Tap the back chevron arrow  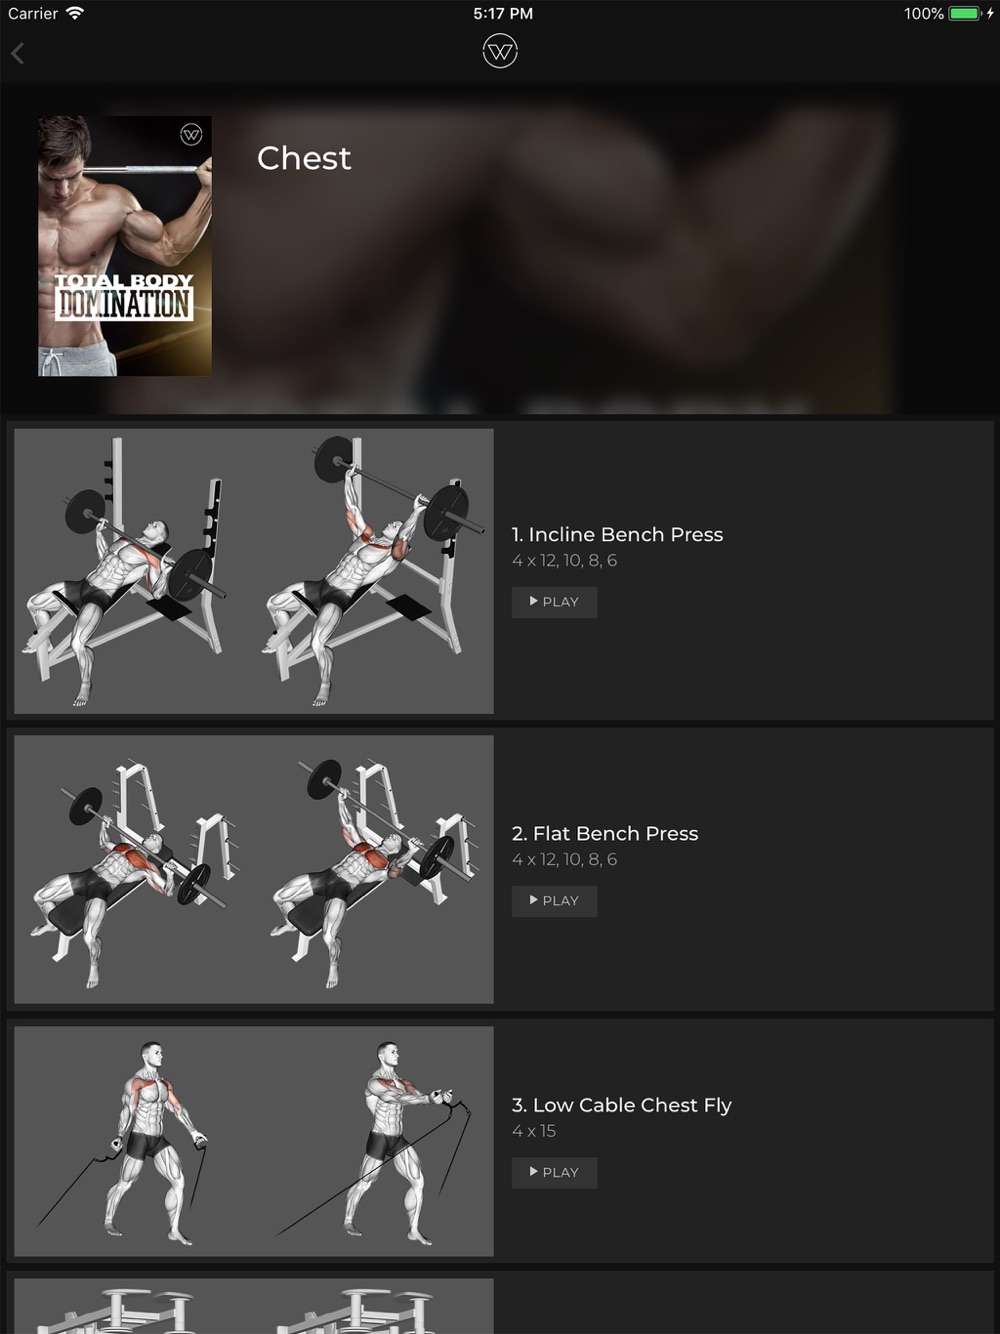coord(18,53)
